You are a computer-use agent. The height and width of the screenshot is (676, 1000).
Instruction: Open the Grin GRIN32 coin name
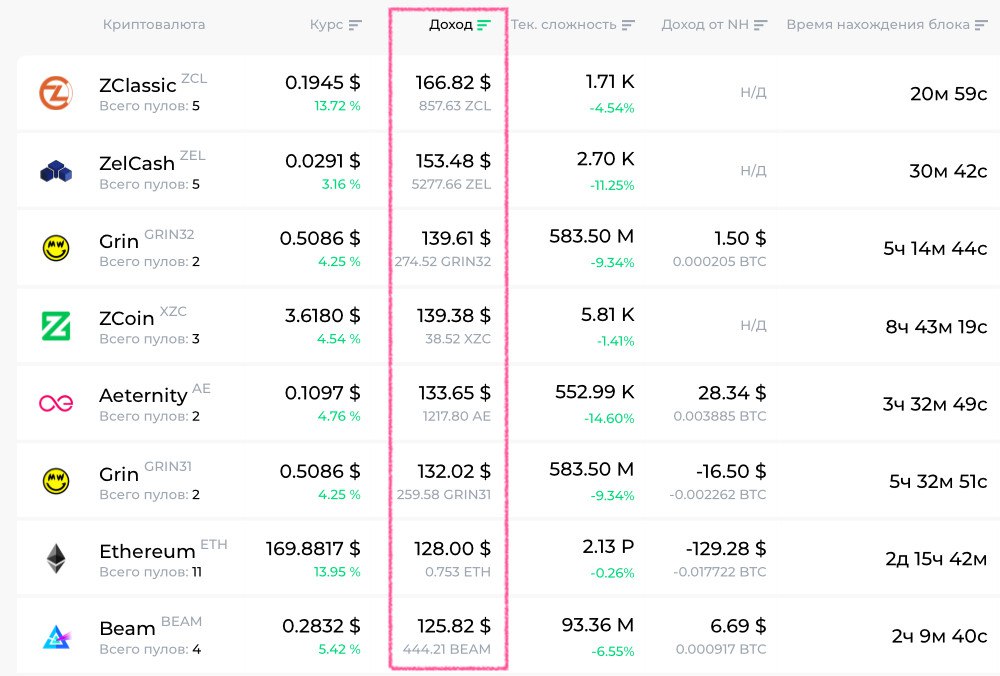click(x=119, y=242)
